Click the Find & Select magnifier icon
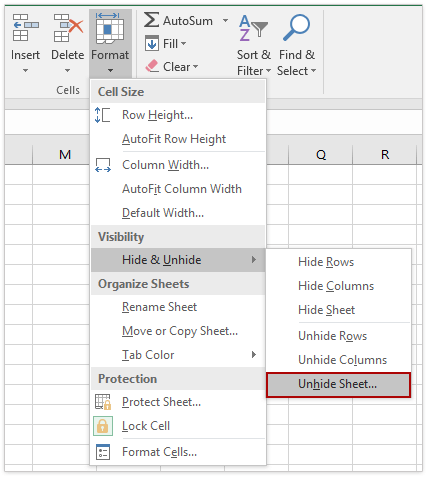Viewport: 429px width, 478px height. 296,27
